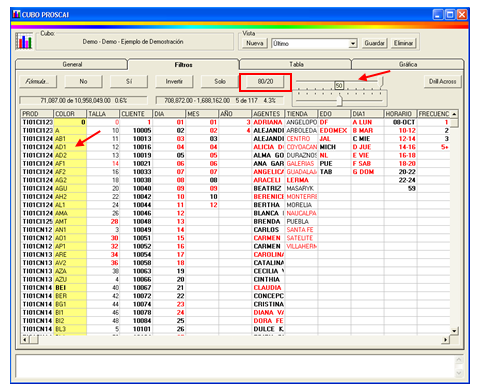Select 5+ in the FRECUENC column

pos(433,147)
